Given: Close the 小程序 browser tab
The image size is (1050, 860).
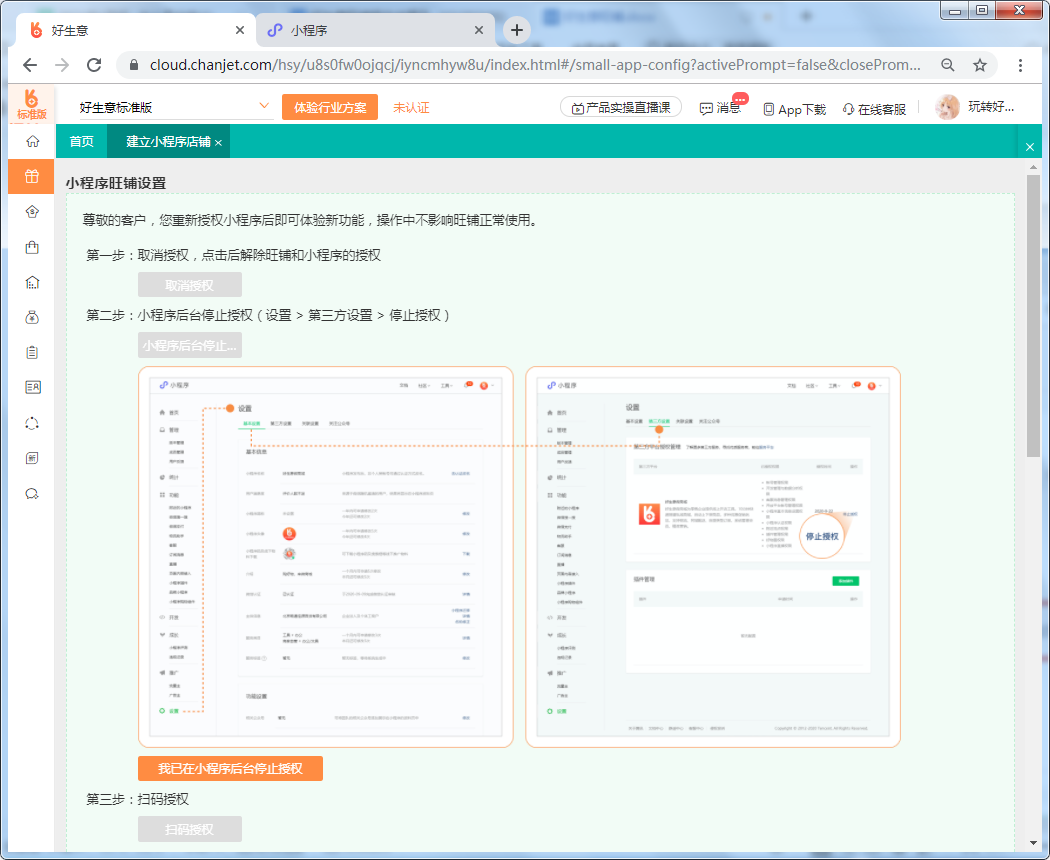Looking at the screenshot, I should click(x=479, y=30).
